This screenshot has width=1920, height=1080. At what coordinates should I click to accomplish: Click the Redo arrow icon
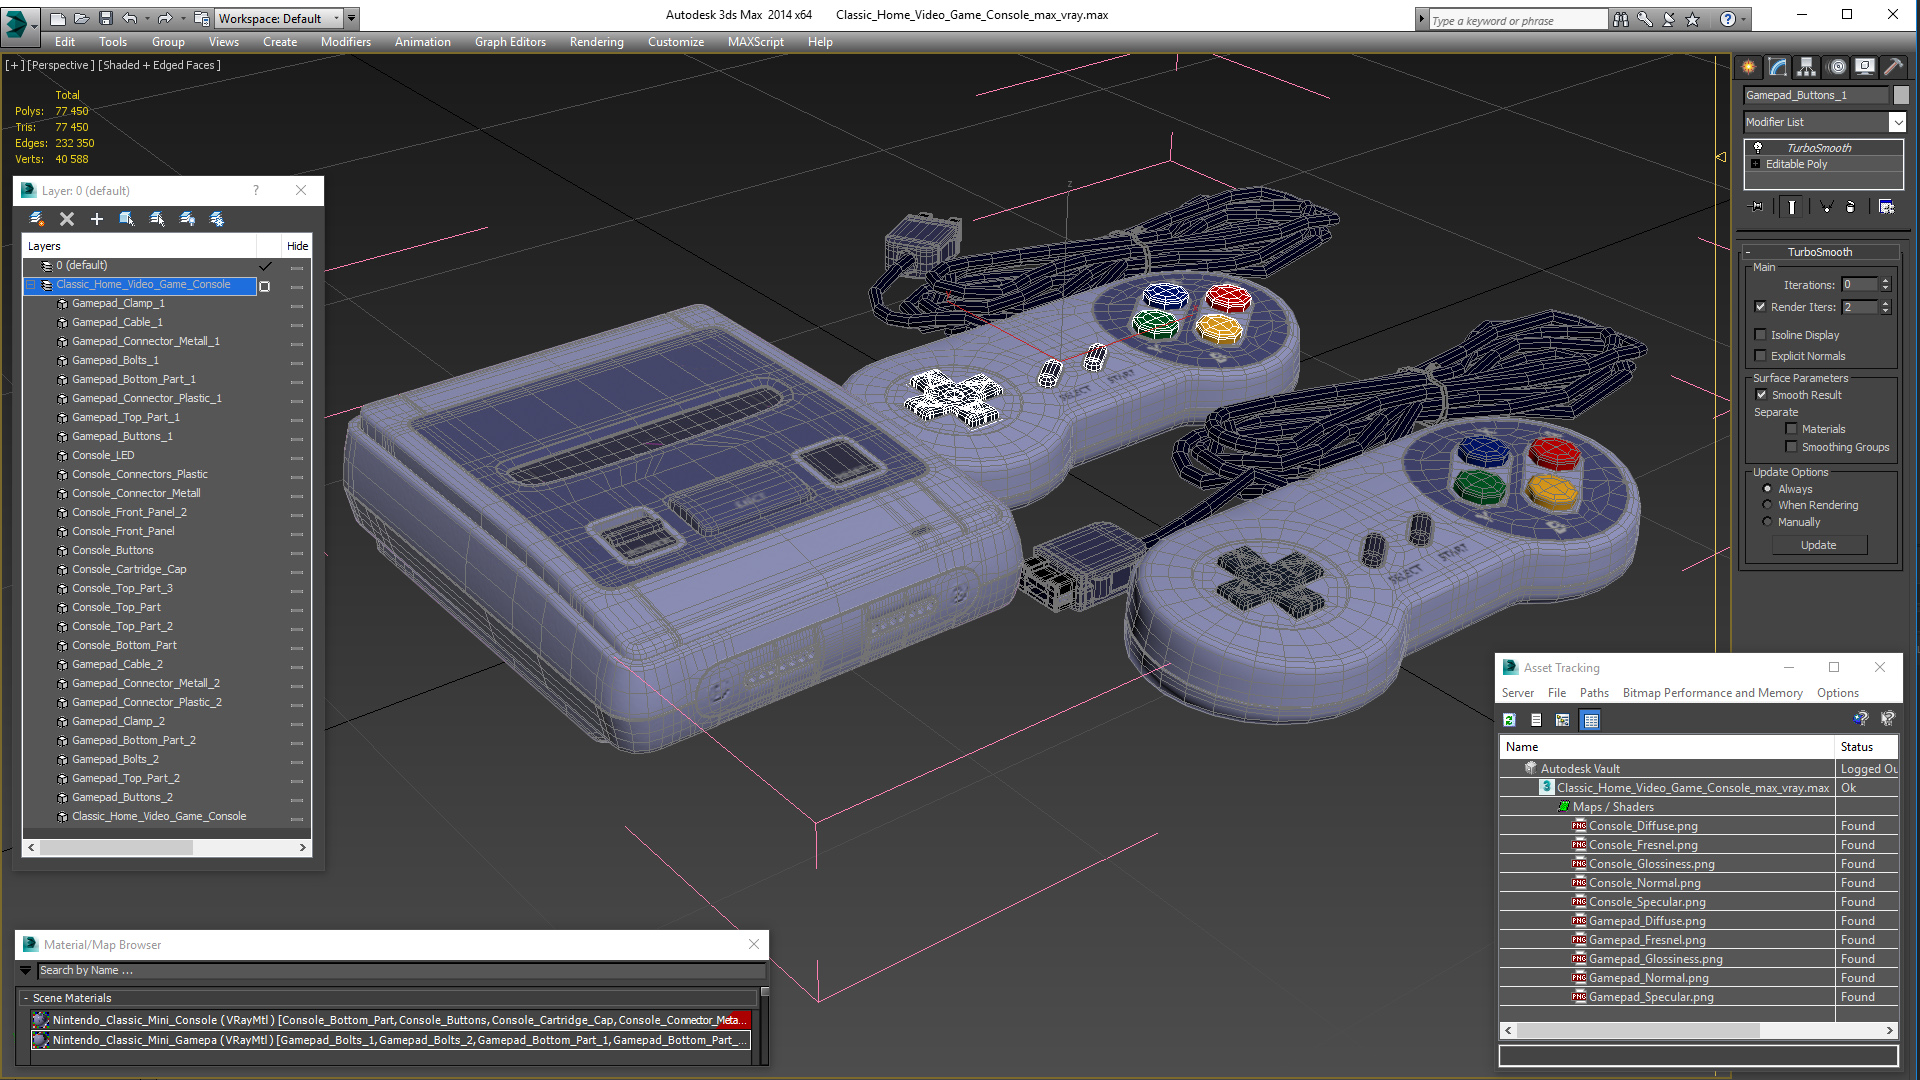point(165,18)
